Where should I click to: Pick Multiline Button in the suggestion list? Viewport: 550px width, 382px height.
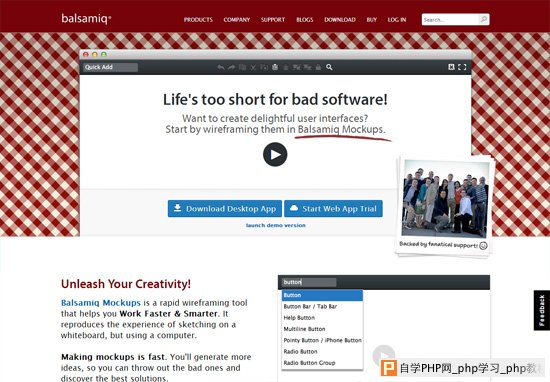(x=322, y=329)
